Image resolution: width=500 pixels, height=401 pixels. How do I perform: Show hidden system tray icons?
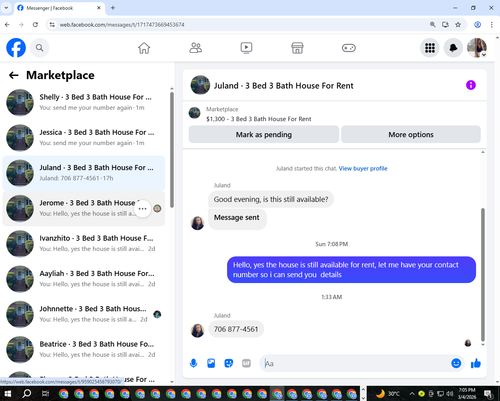(x=412, y=394)
